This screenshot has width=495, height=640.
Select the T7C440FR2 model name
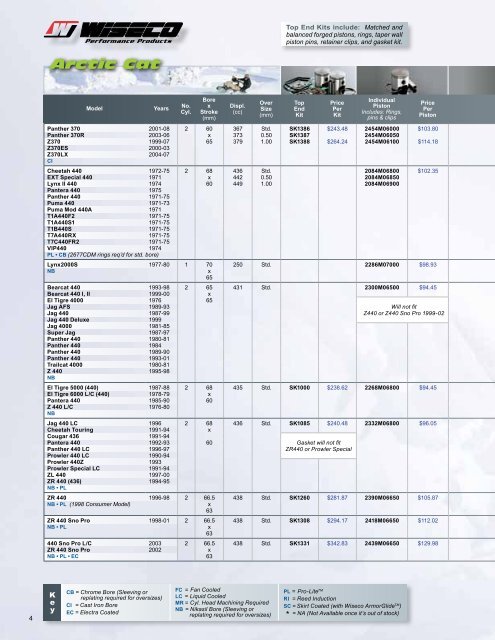coord(63,242)
